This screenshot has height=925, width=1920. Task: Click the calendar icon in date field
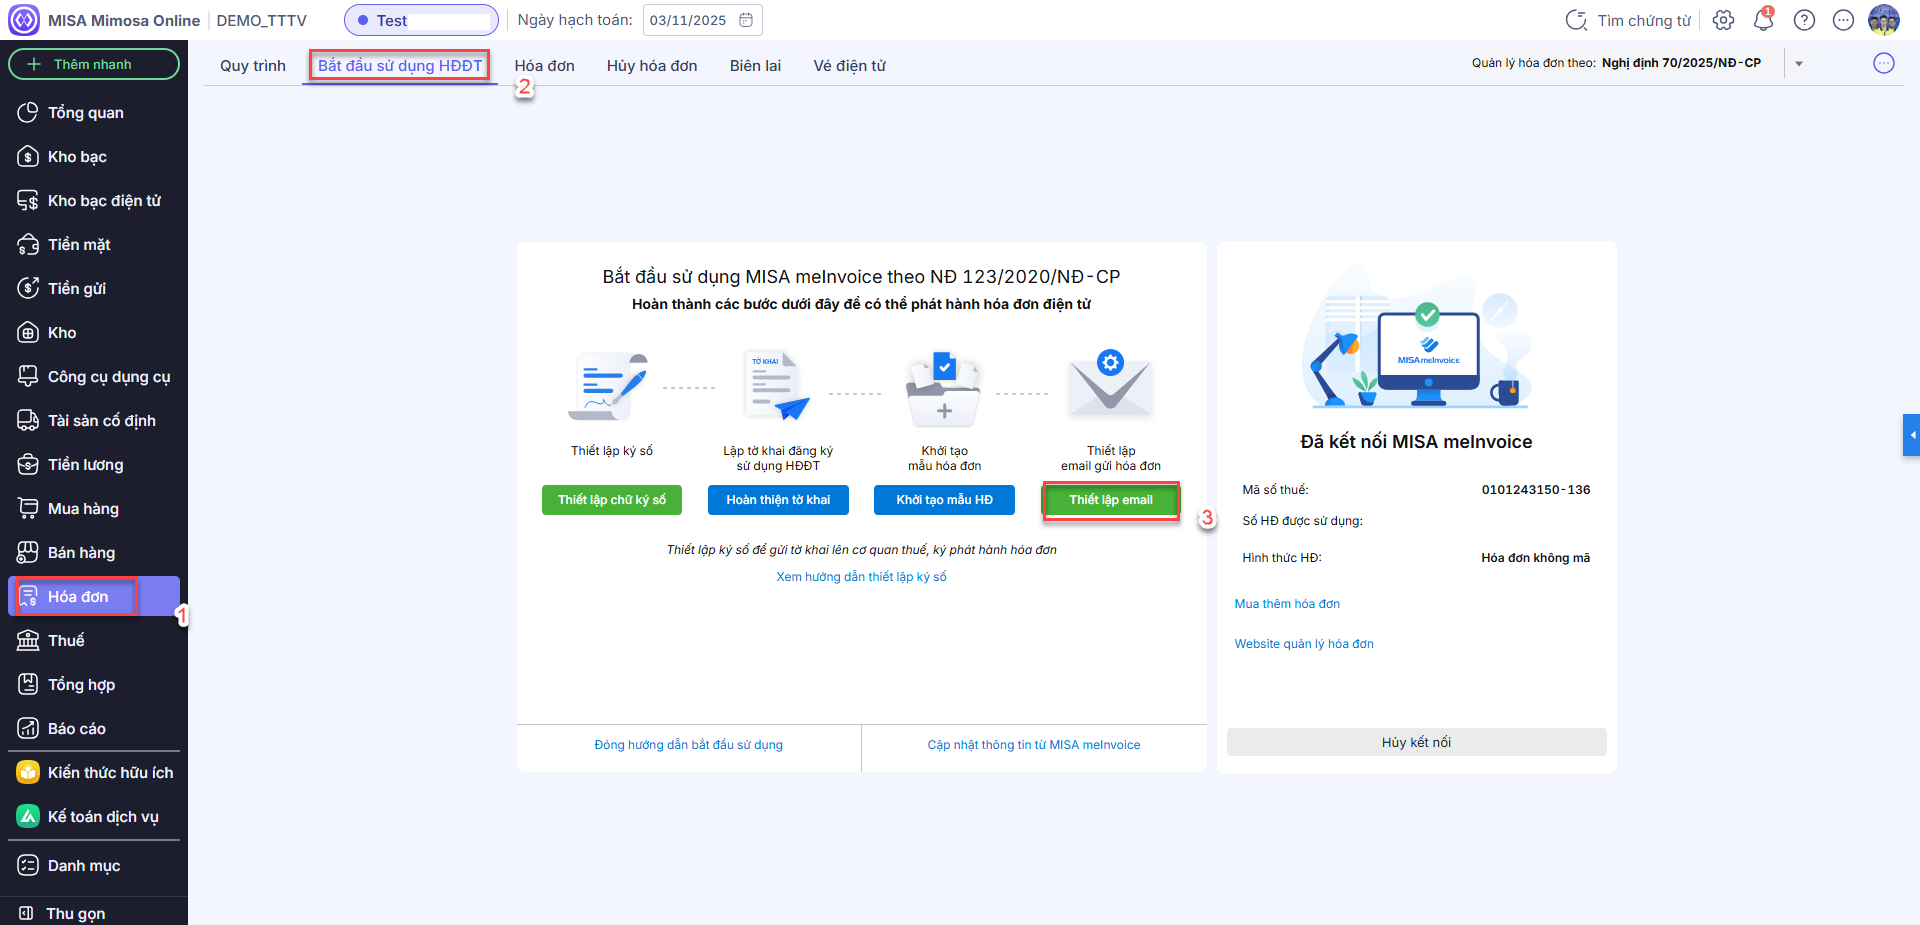(x=746, y=20)
